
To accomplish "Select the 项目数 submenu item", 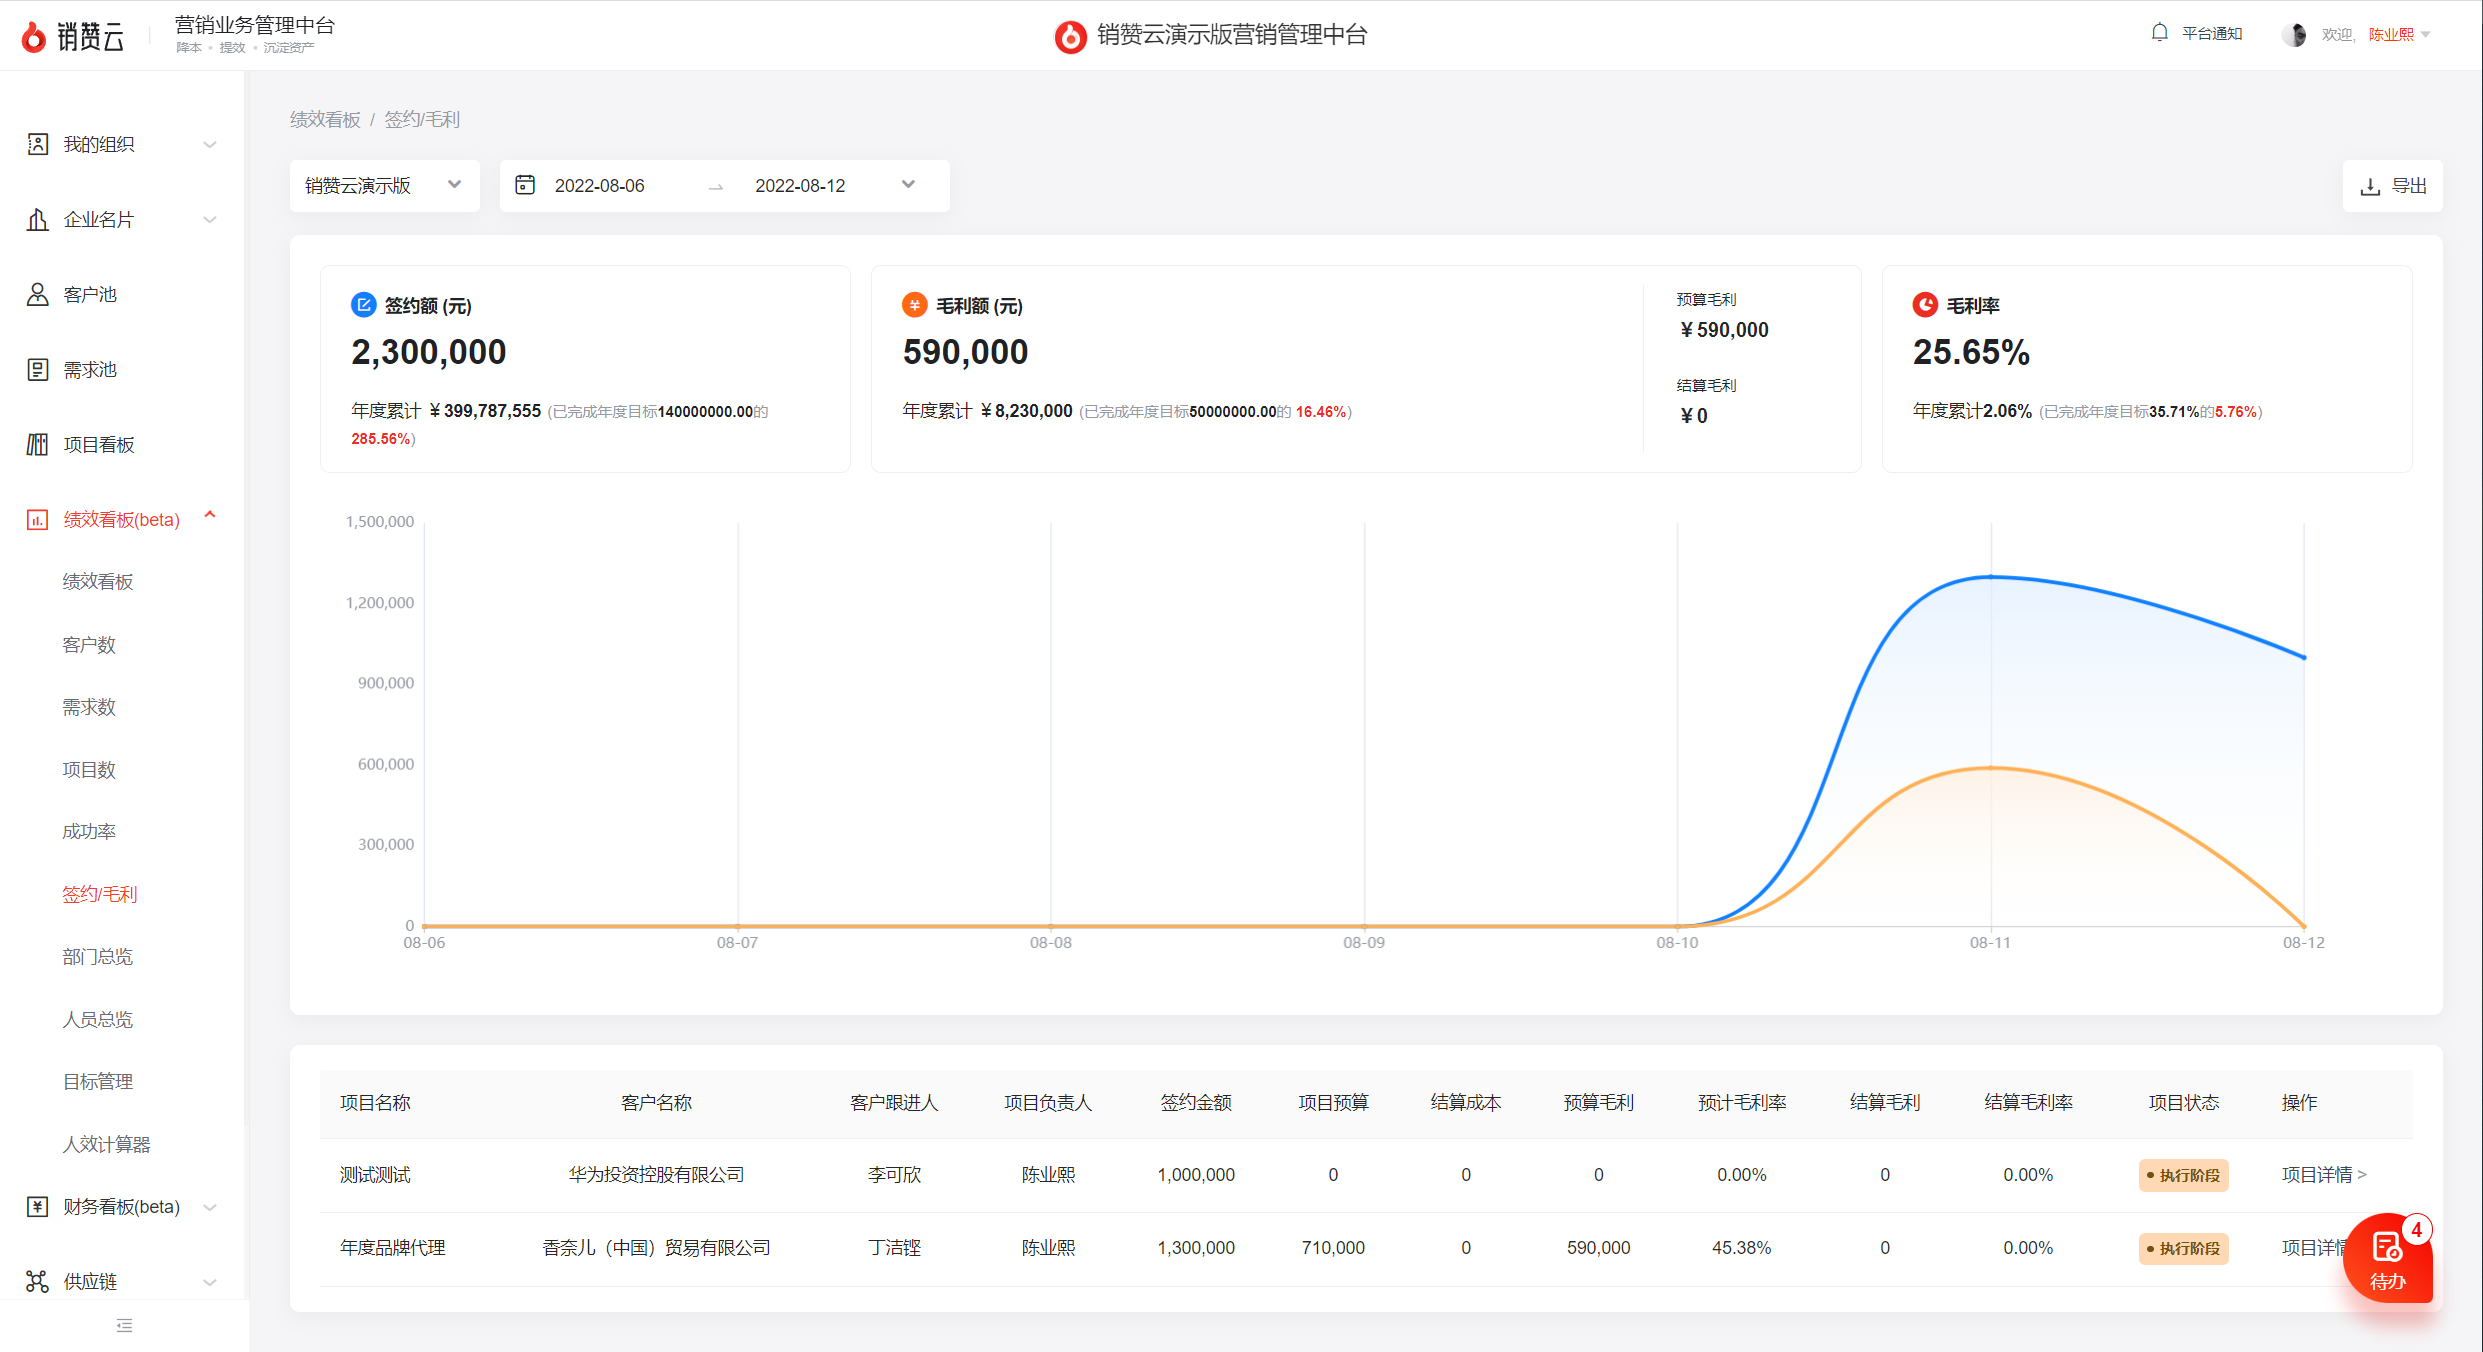I will tap(89, 769).
